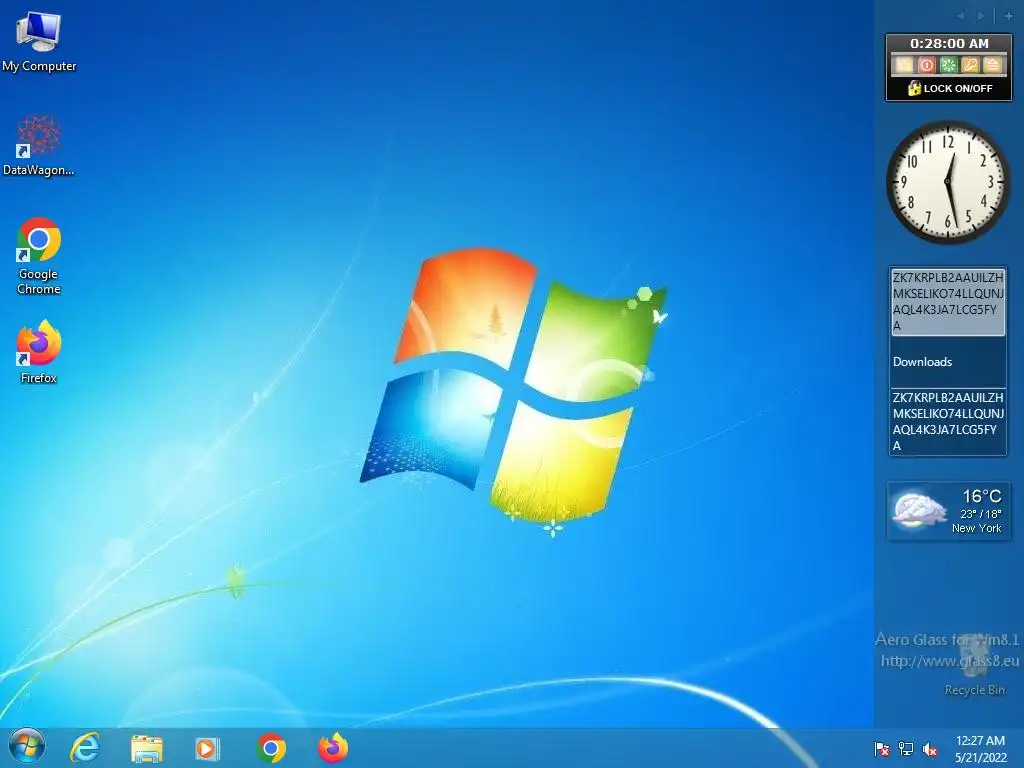Image resolution: width=1024 pixels, height=768 pixels.
Task: Launch Internet Explorer from the taskbar
Action: 85,748
